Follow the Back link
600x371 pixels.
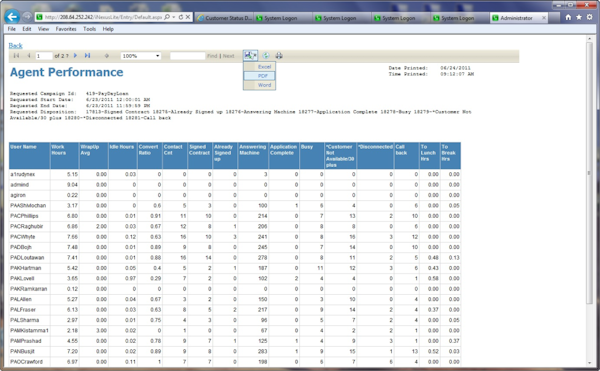click(x=16, y=46)
